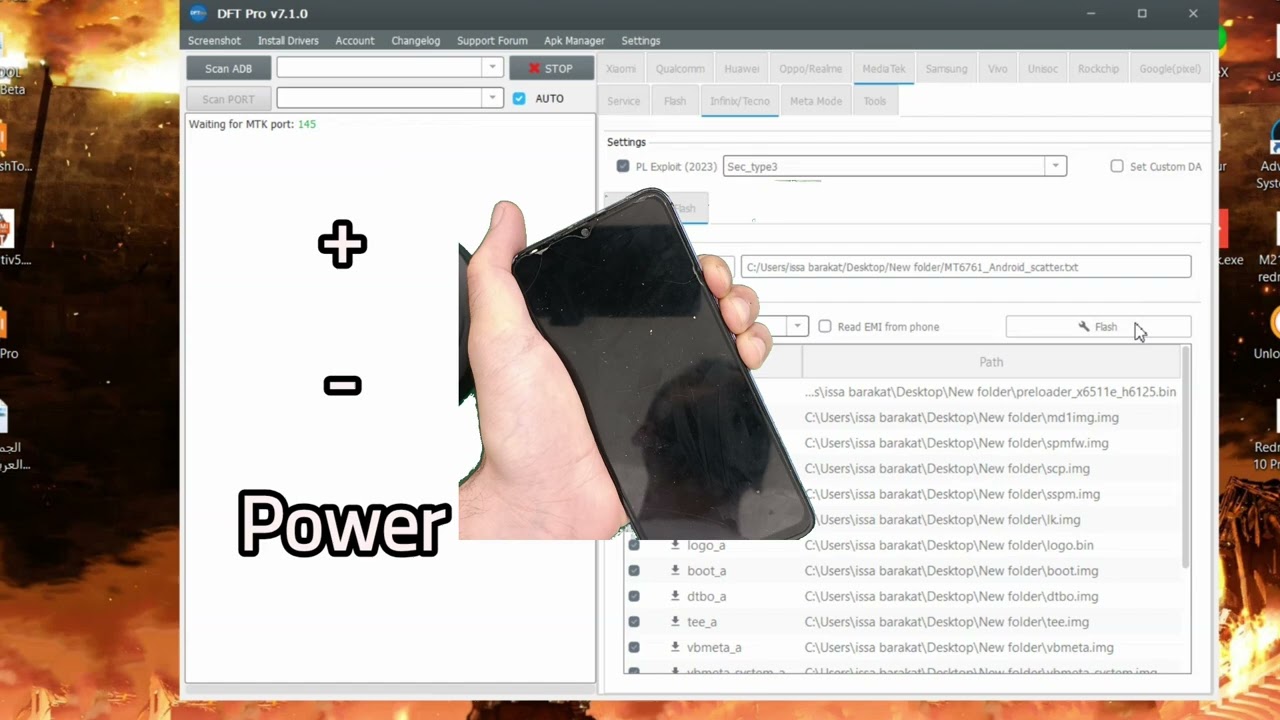This screenshot has width=1280, height=720.
Task: Click the MT6761_Android_scatter.txt path field
Action: click(966, 267)
